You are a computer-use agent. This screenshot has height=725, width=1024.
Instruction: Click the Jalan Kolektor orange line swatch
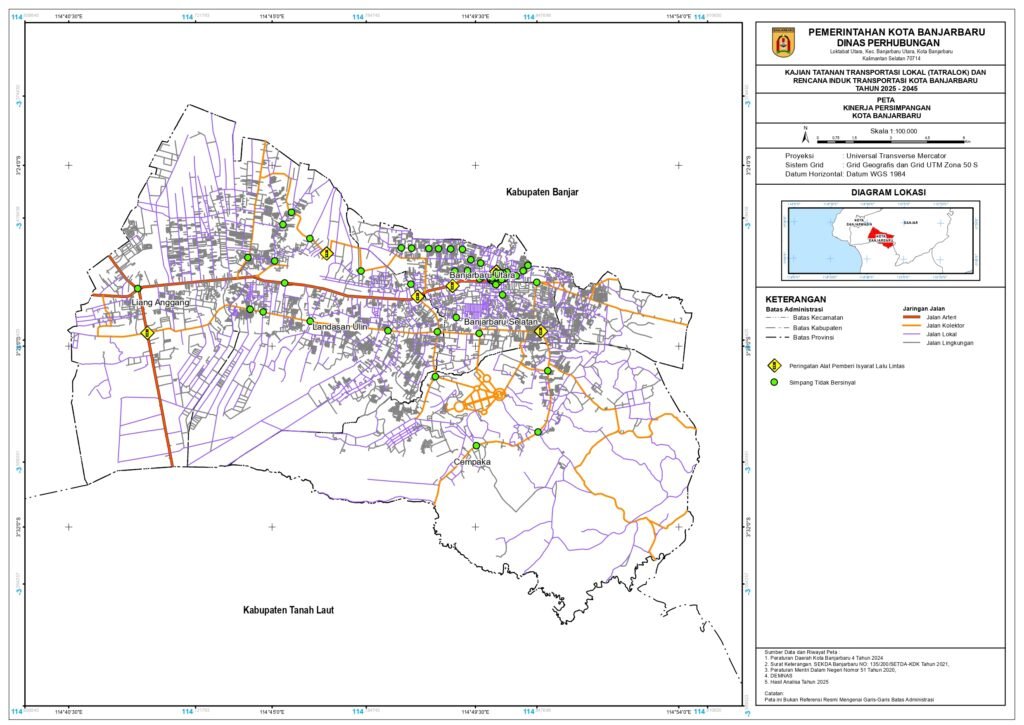click(911, 325)
